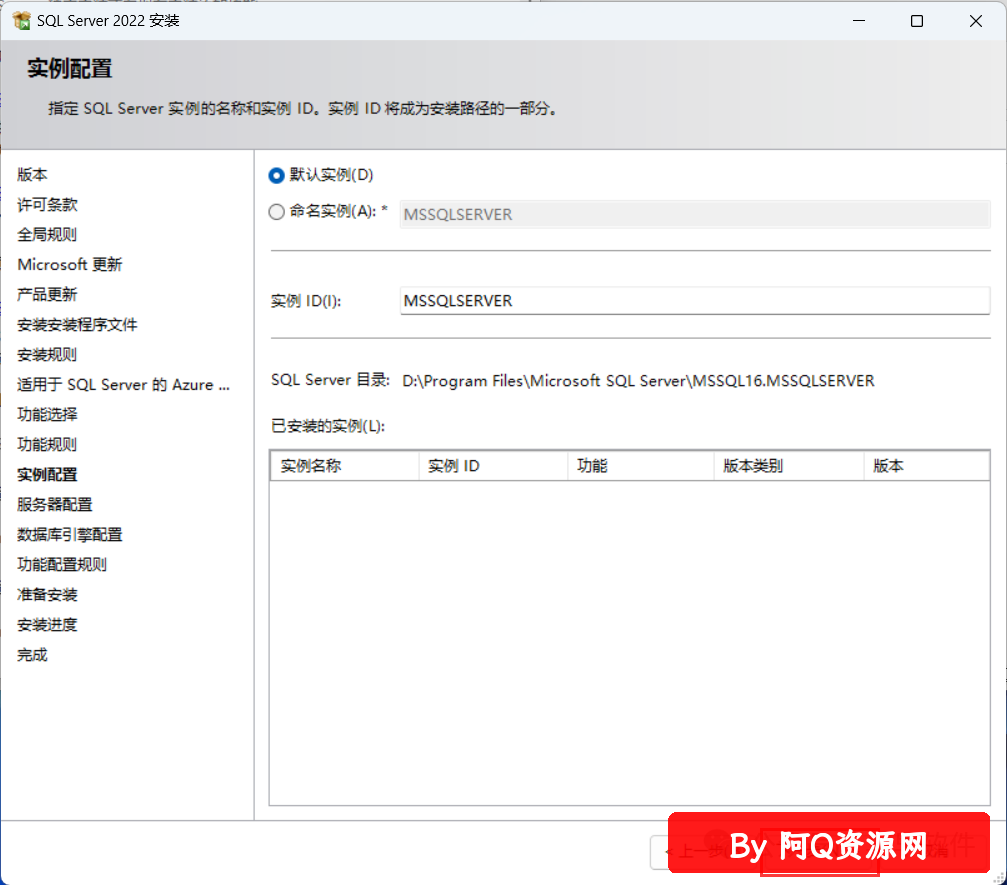The height and width of the screenshot is (885, 1007).
Task: Click the 实例配置 page heading
Action: click(69, 69)
